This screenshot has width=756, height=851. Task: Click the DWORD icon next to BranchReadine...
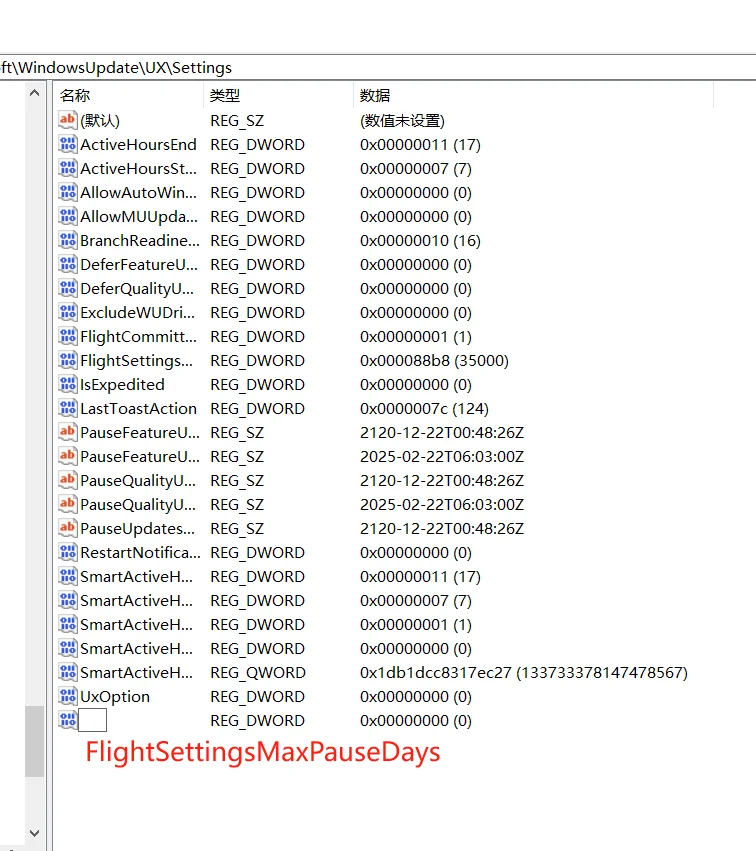coord(67,240)
